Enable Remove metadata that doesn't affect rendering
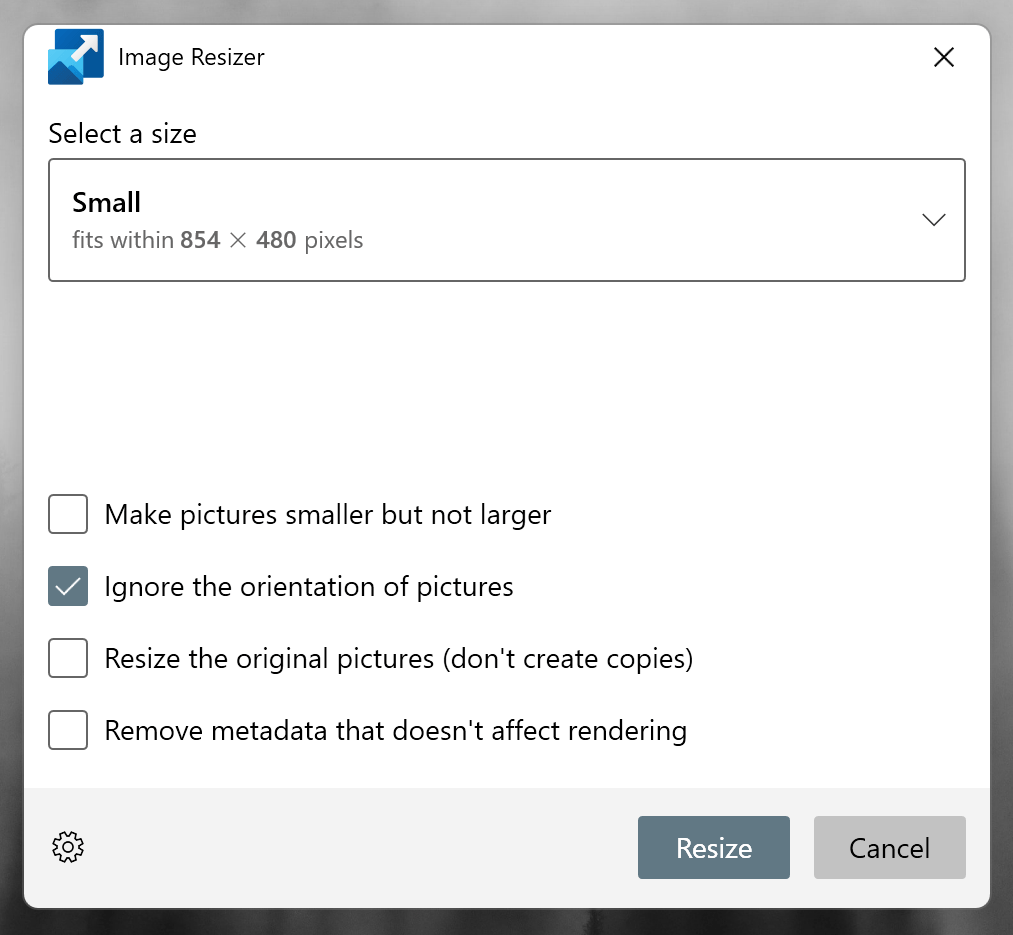The height and width of the screenshot is (935, 1013). pyautogui.click(x=68, y=730)
